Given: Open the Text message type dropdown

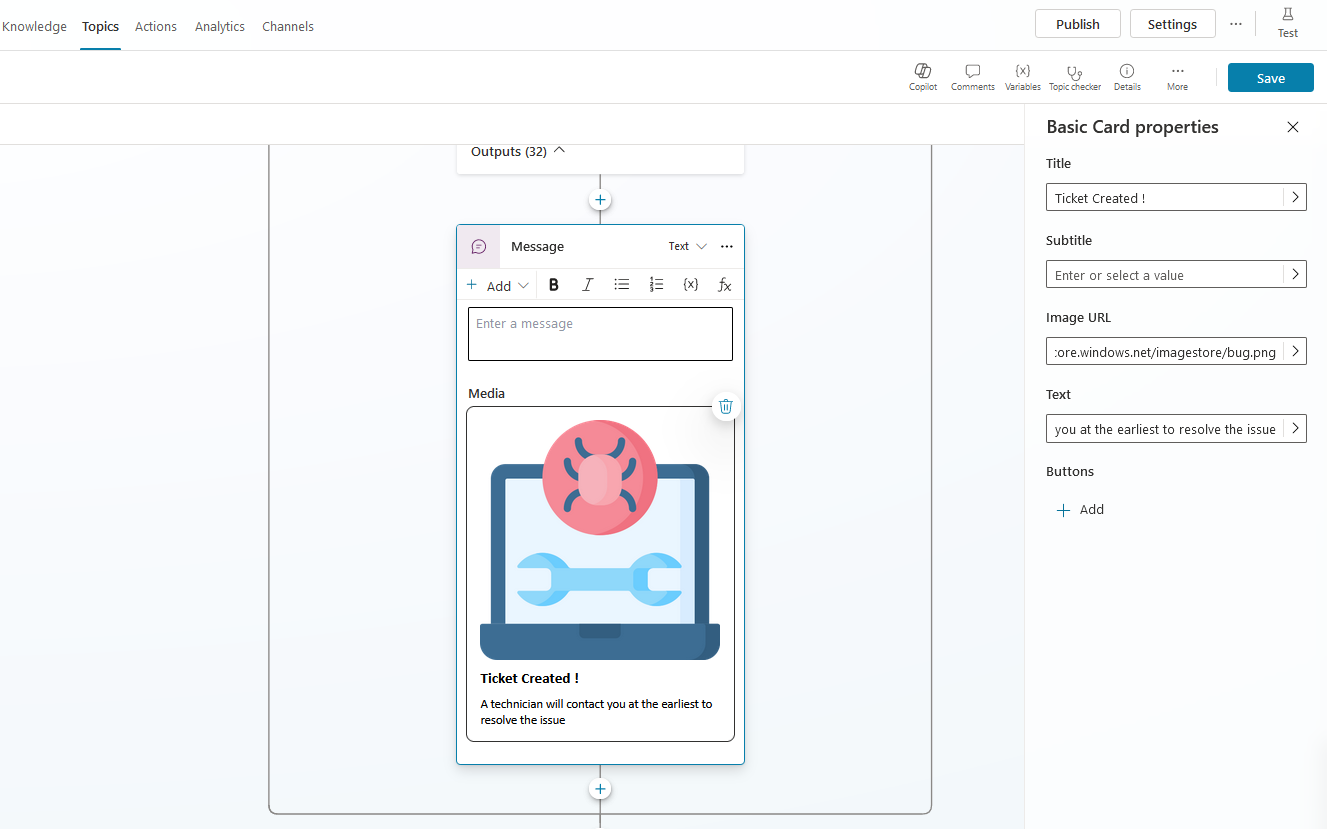Looking at the screenshot, I should (x=687, y=245).
